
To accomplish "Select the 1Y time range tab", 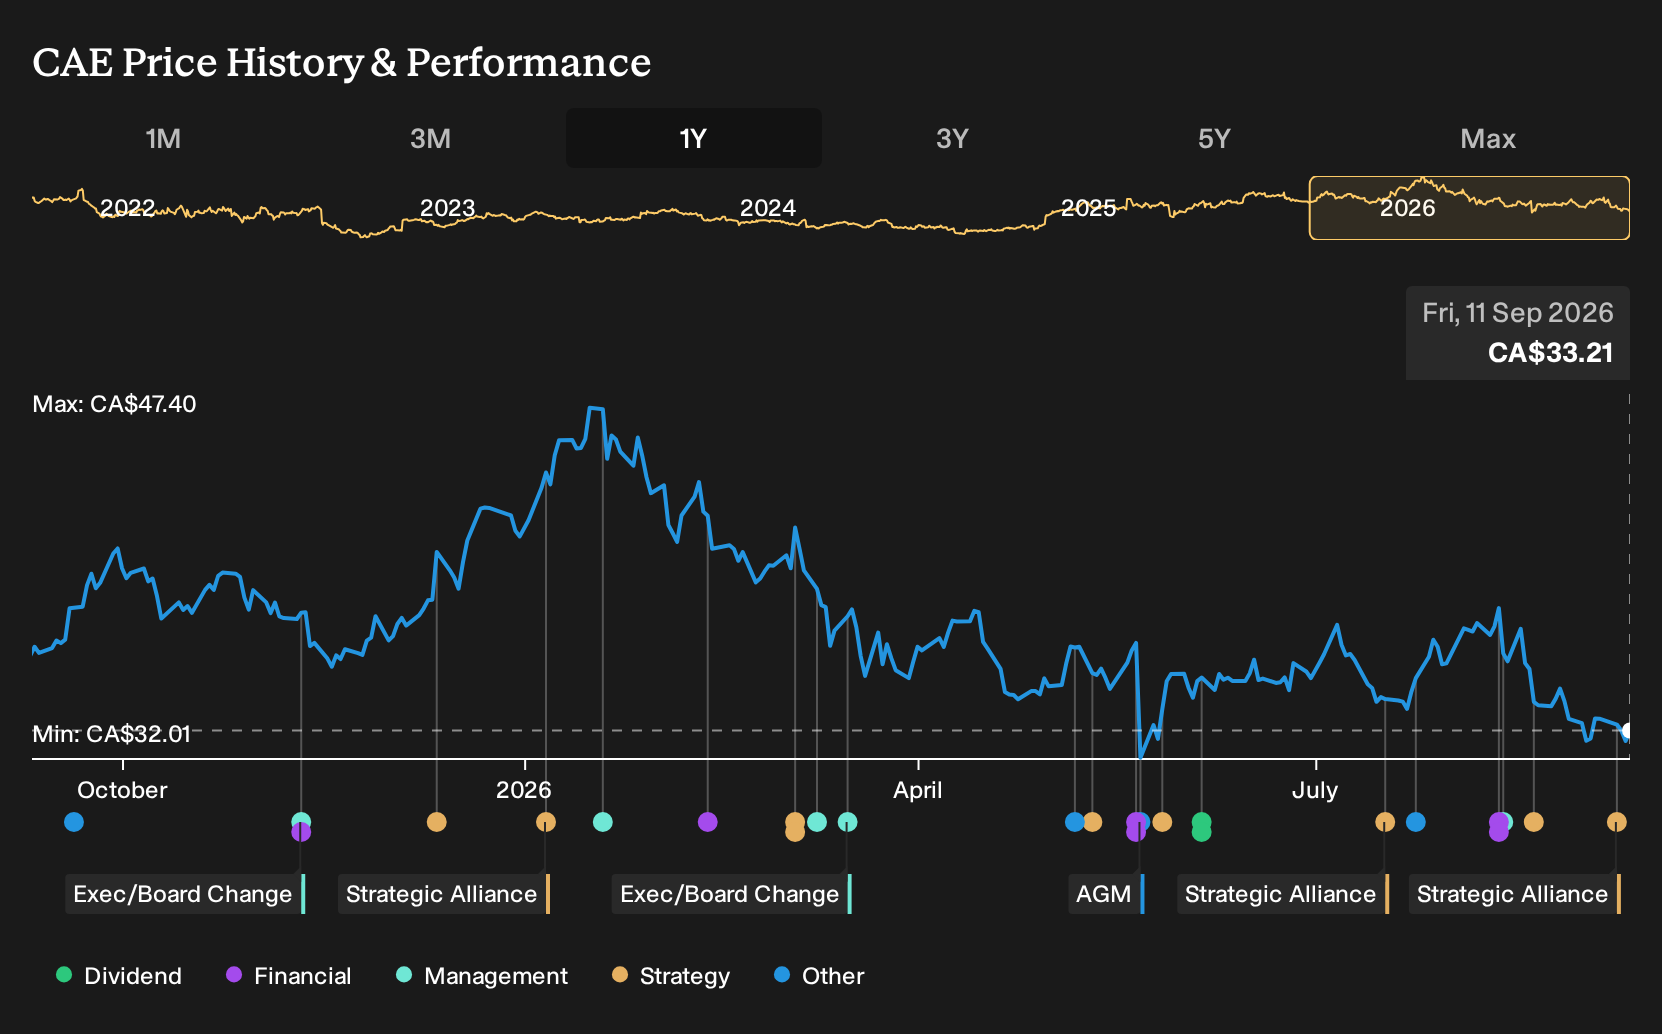I will [693, 138].
